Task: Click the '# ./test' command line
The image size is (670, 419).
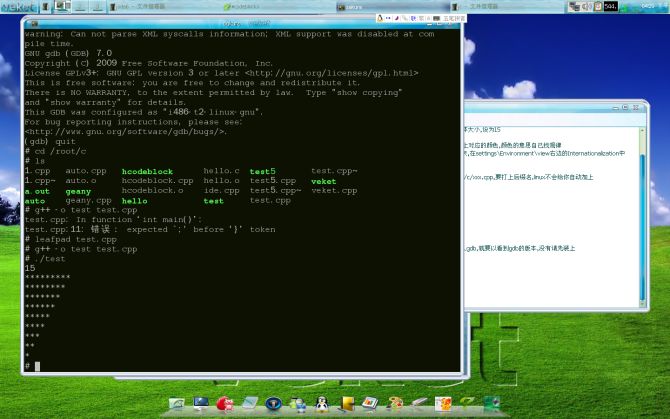Action: 45,258
